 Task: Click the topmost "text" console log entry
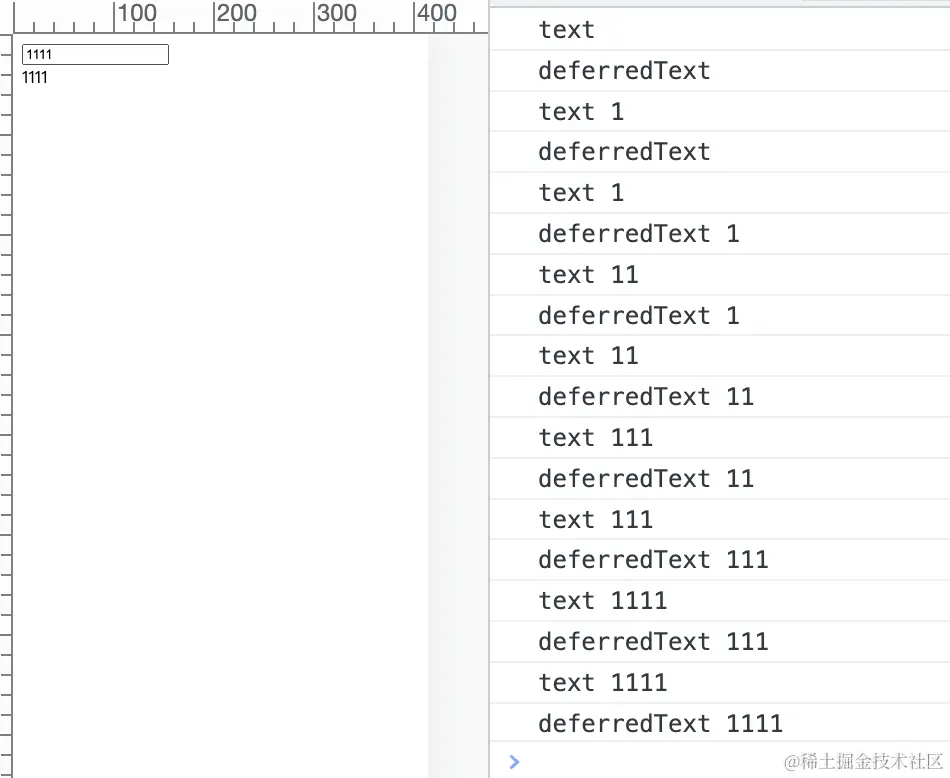566,30
